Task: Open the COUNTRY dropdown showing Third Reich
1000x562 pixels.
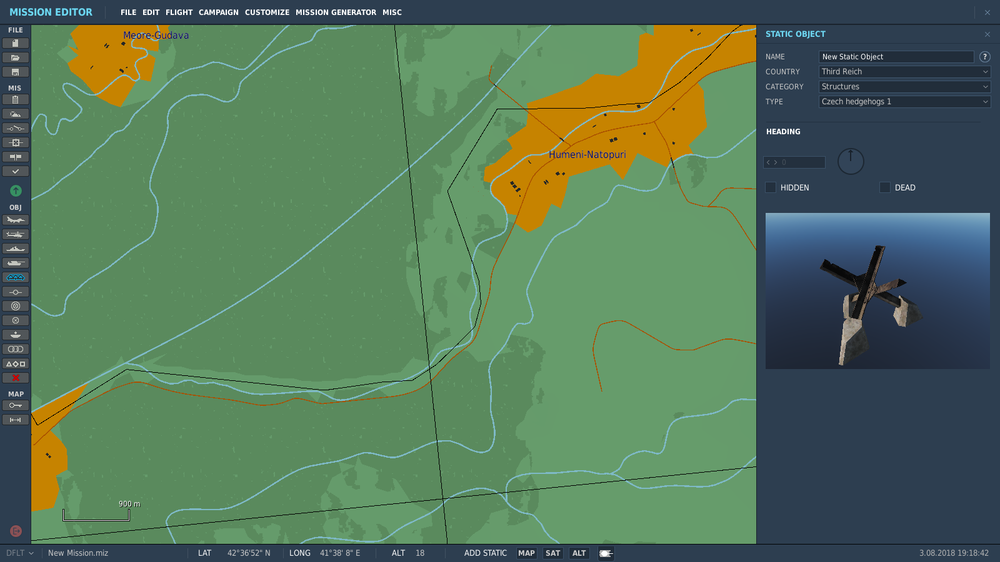Action: click(x=904, y=71)
